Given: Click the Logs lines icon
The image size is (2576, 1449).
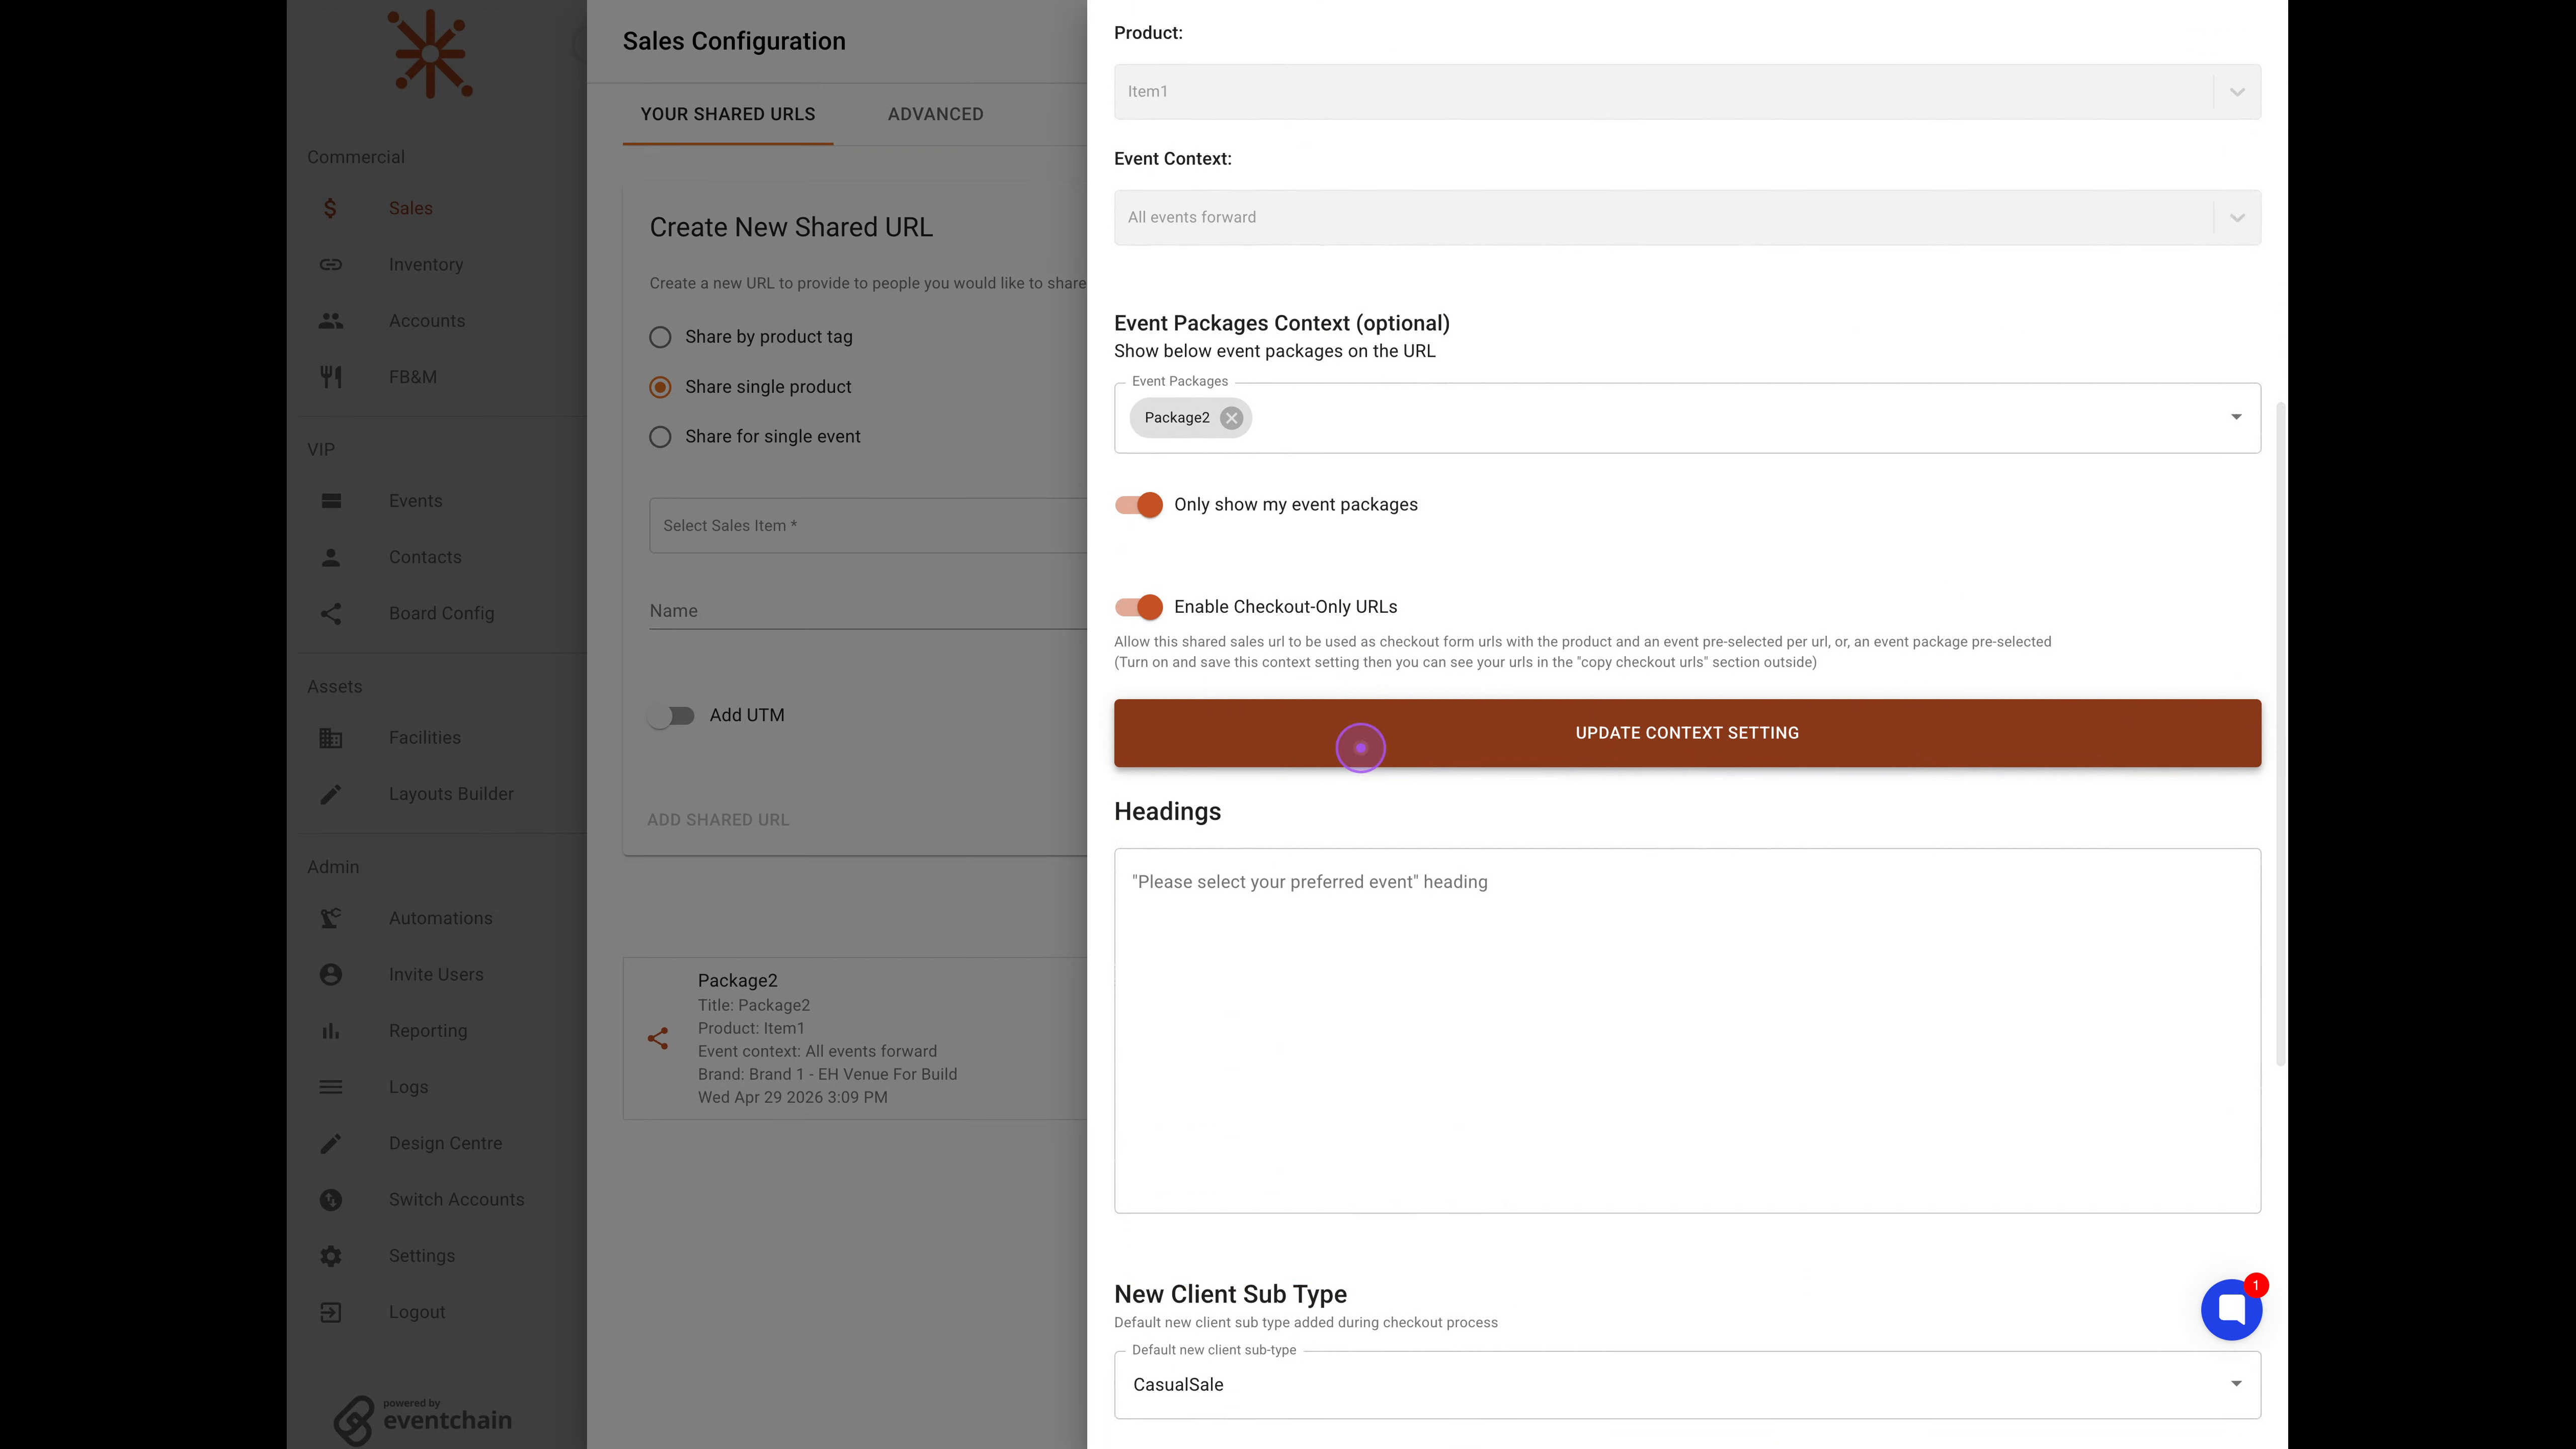Looking at the screenshot, I should coord(331,1087).
